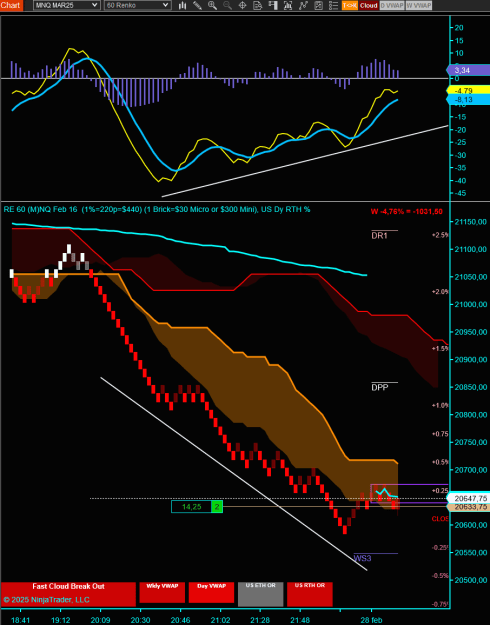This screenshot has height=625, width=490.
Task: Open the strategies icon
Action: pyautogui.click(x=318, y=5)
